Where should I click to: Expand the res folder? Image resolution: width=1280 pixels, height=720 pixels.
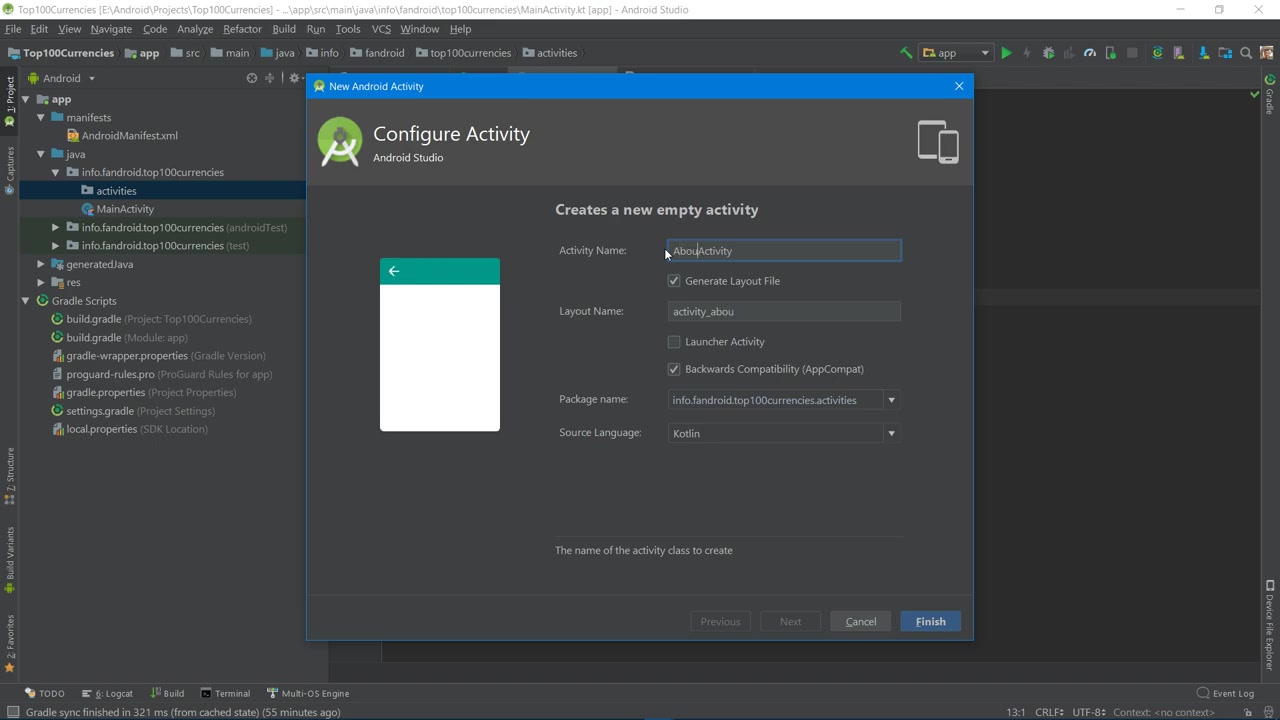(x=41, y=282)
